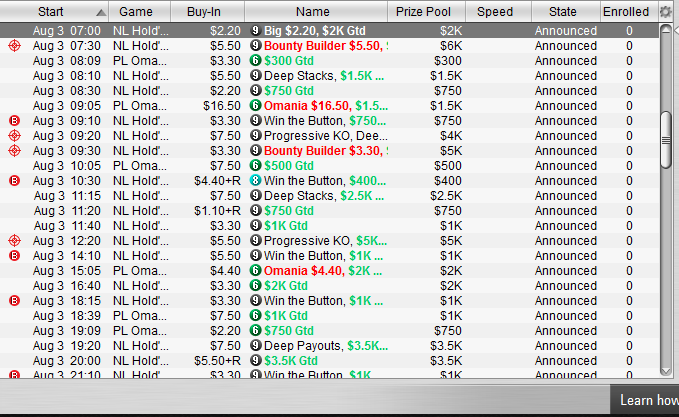Click 9-max icon on Aug 3 11:20 row
Viewport: 679px width, 417px height.
(255, 210)
